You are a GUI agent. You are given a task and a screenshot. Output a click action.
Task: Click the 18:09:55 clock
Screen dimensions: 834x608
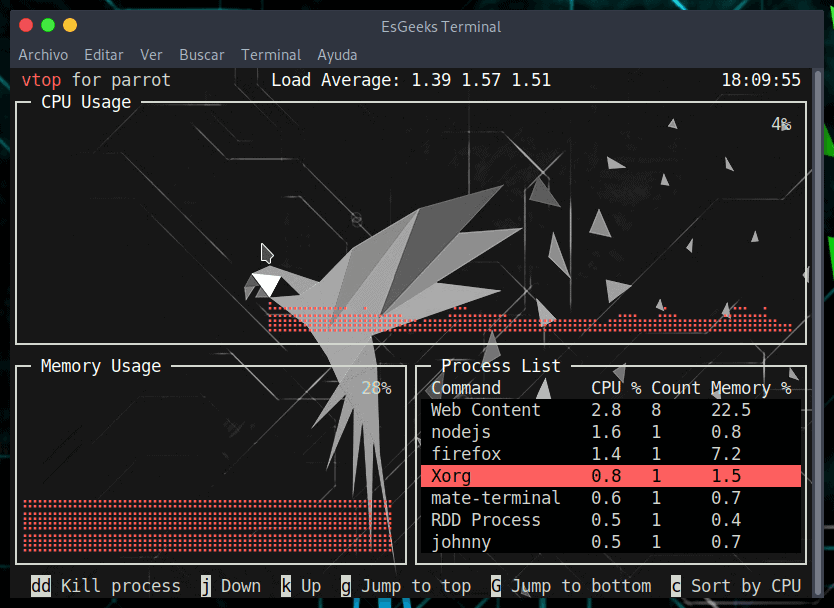[x=761, y=80]
